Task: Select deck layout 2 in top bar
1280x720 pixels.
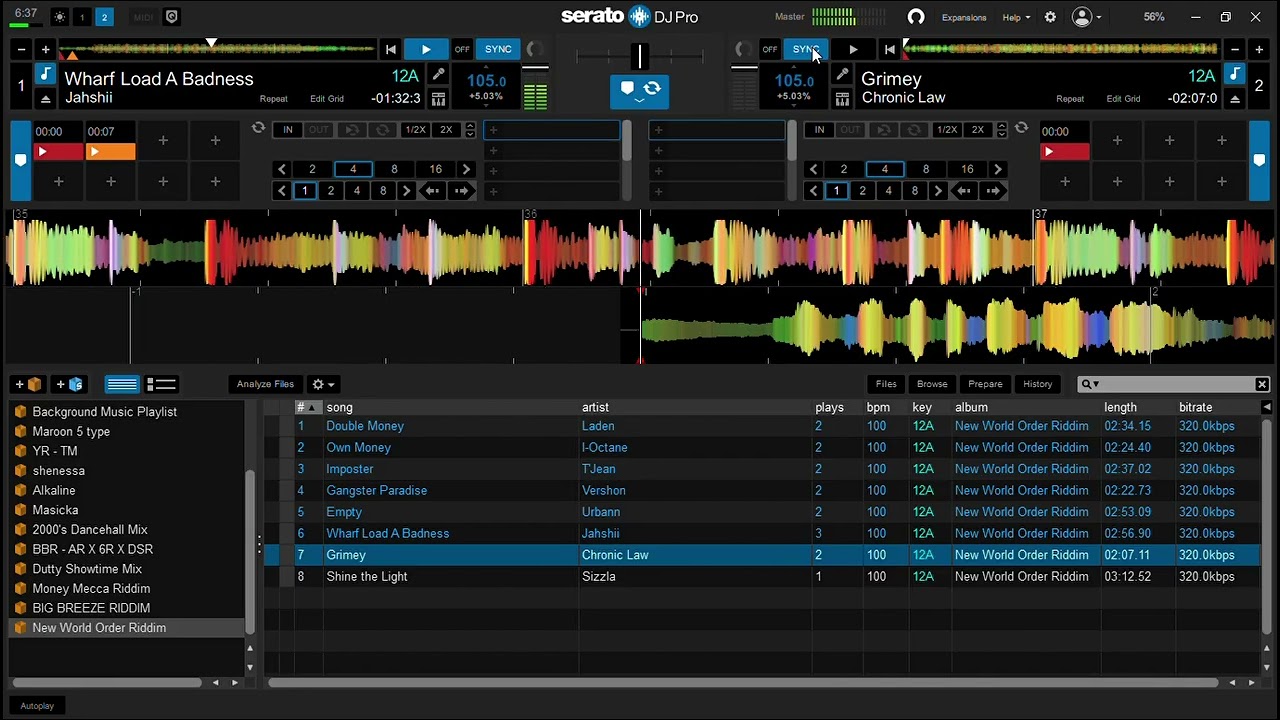Action: 104,17
